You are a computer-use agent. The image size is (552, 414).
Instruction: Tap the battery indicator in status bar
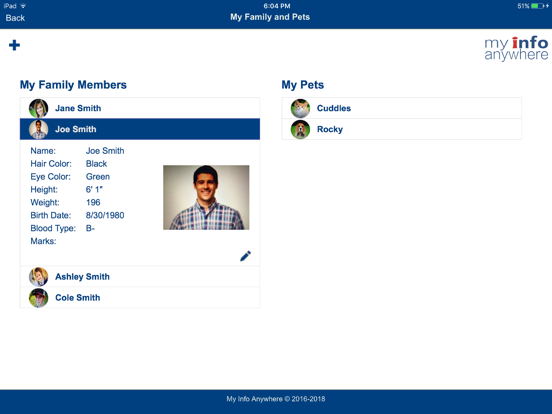tap(537, 6)
